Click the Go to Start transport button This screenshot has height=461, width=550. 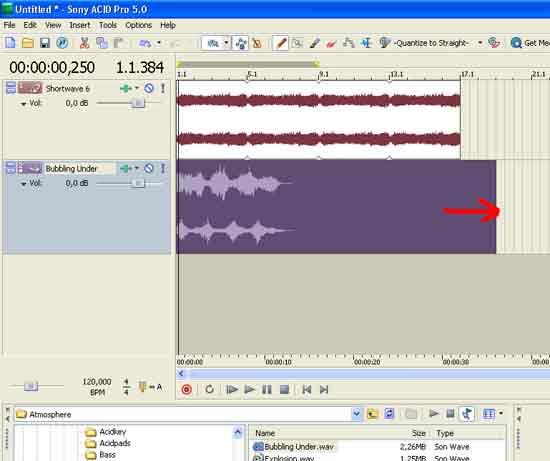click(x=307, y=389)
